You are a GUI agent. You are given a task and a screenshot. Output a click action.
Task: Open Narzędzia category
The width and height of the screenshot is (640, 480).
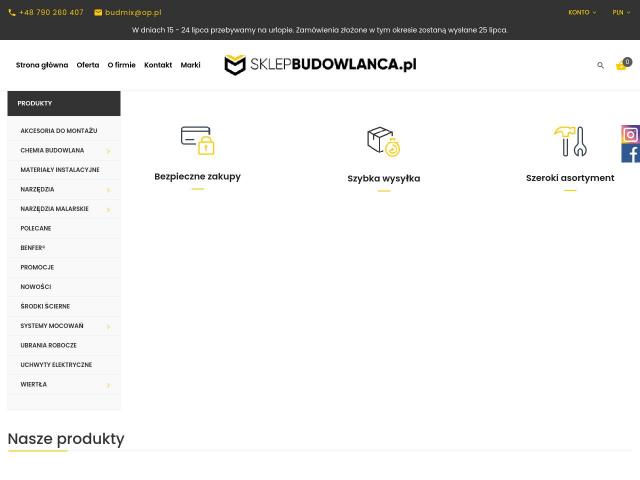[x=37, y=189]
